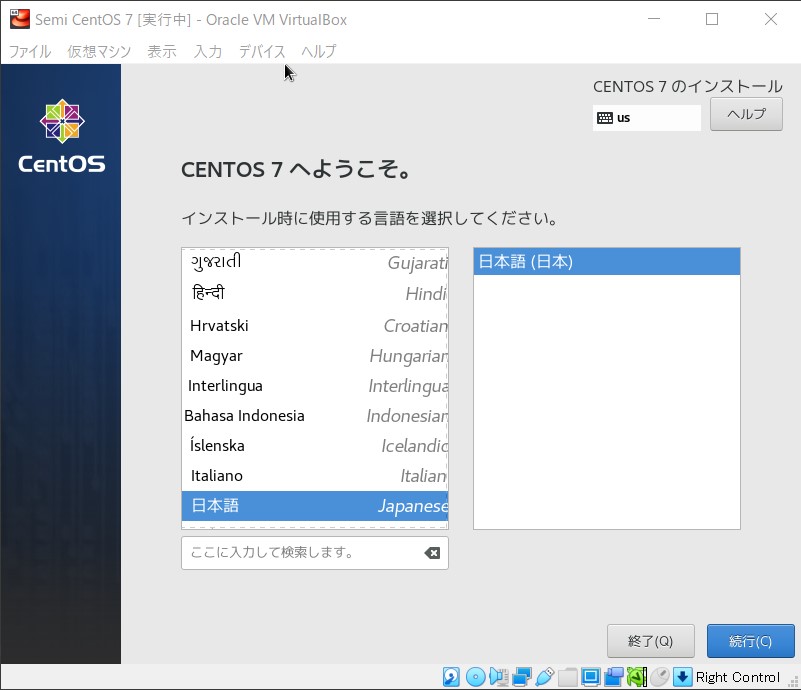Open the audio status indicator
The image size is (801, 690).
tap(498, 677)
